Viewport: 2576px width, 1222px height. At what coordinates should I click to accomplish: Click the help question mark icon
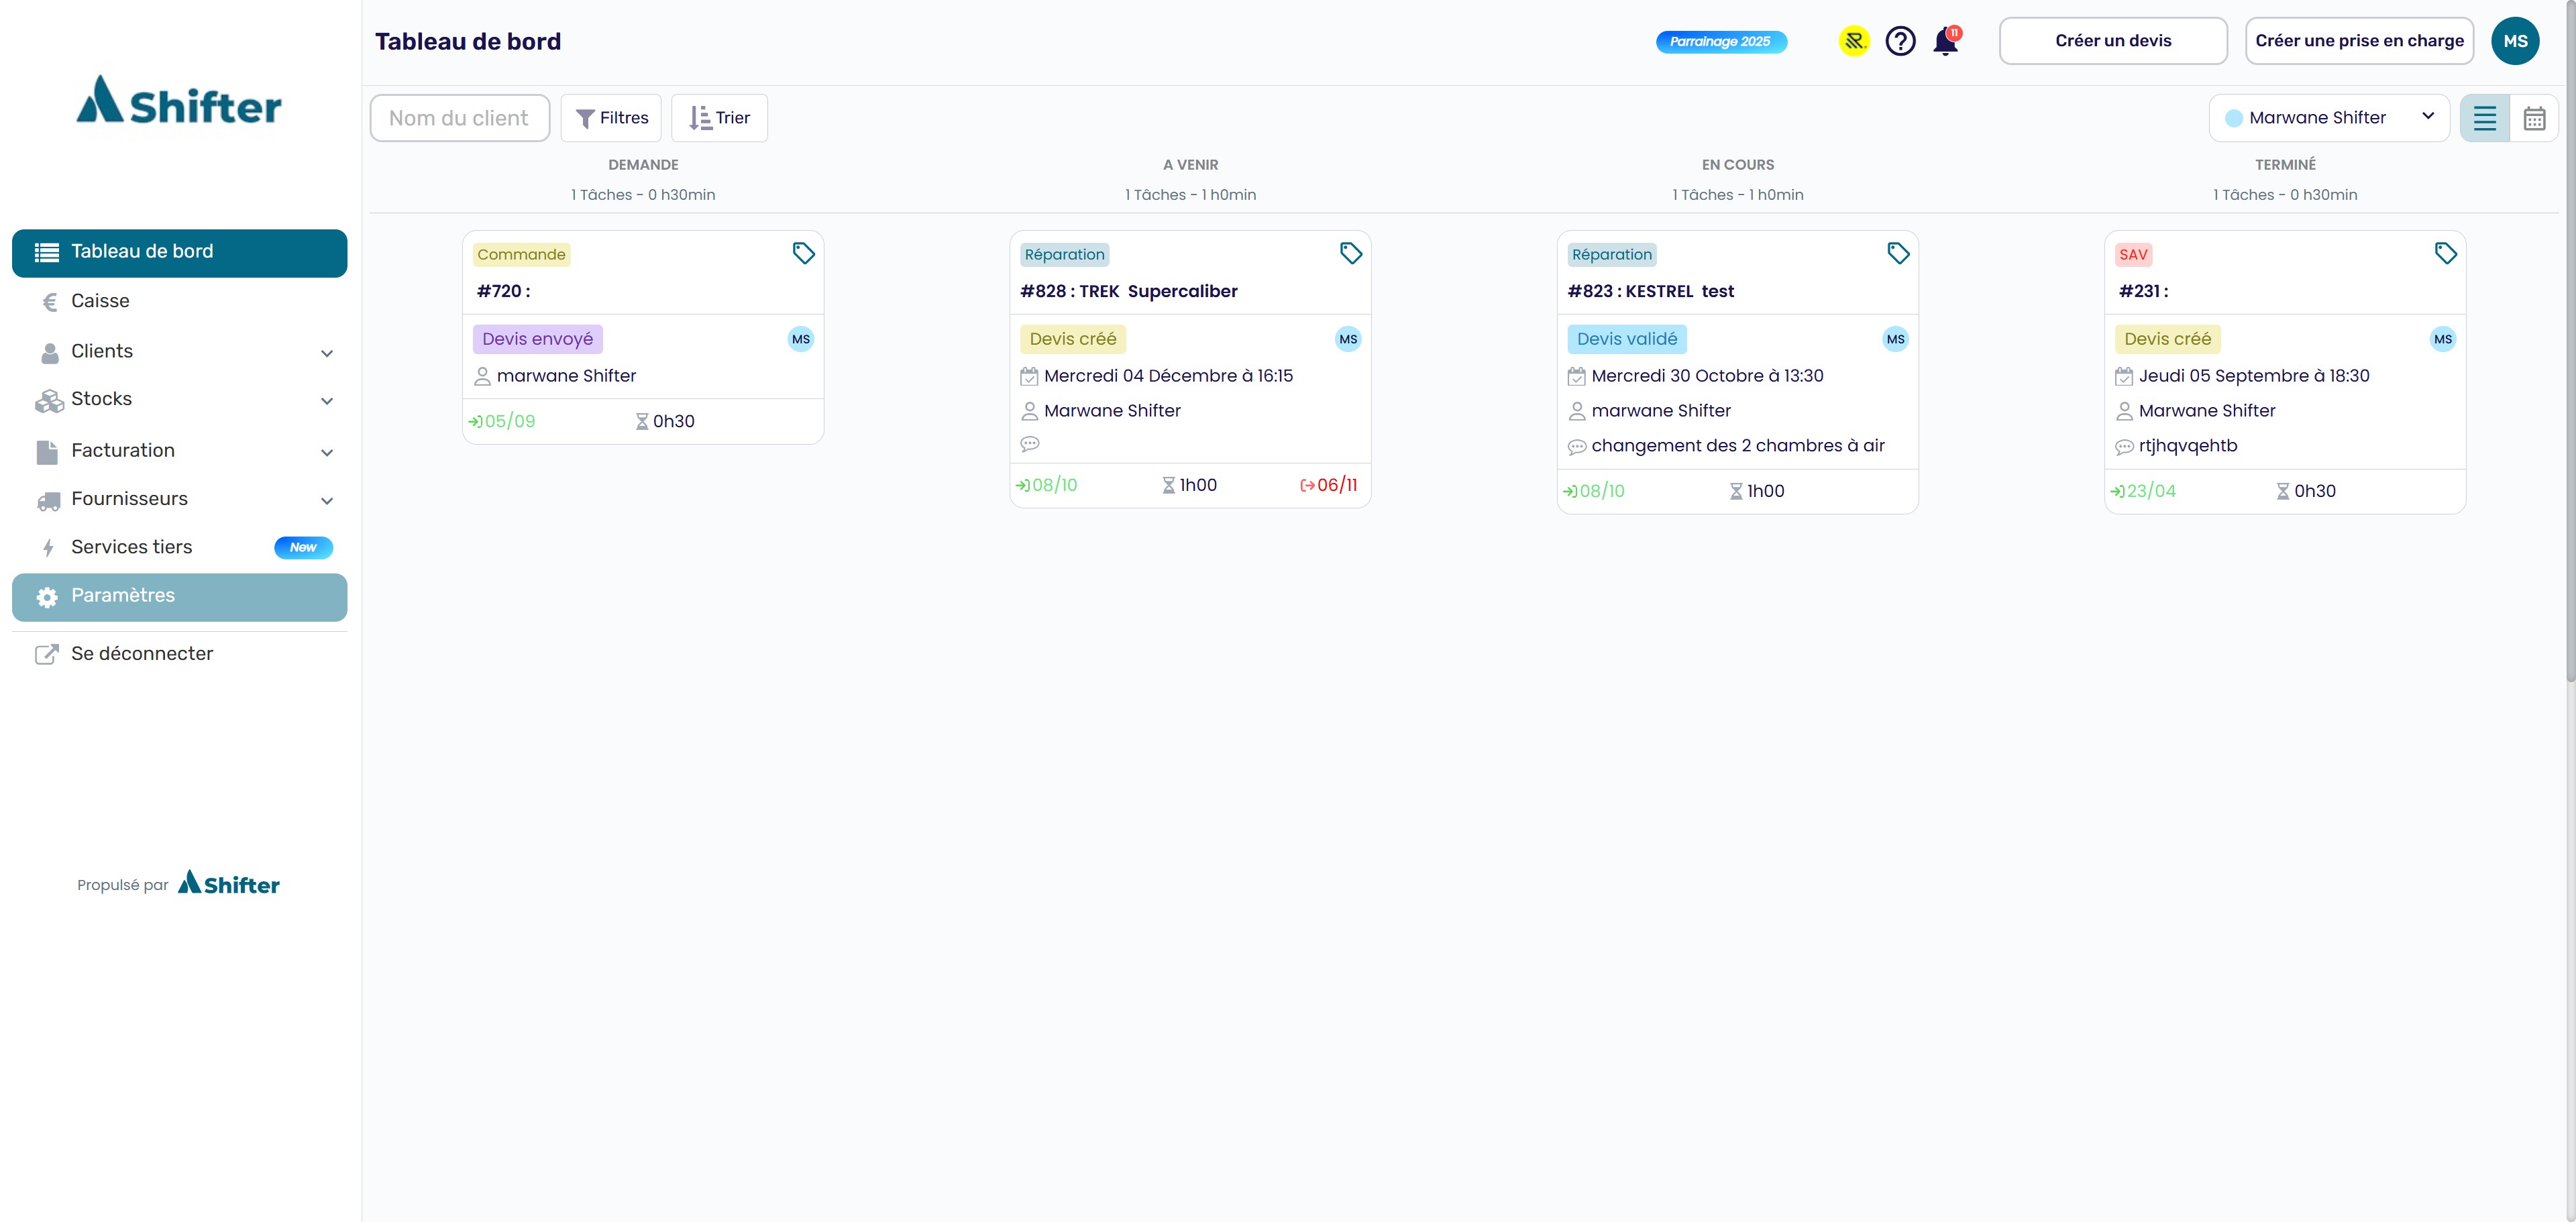point(1900,41)
